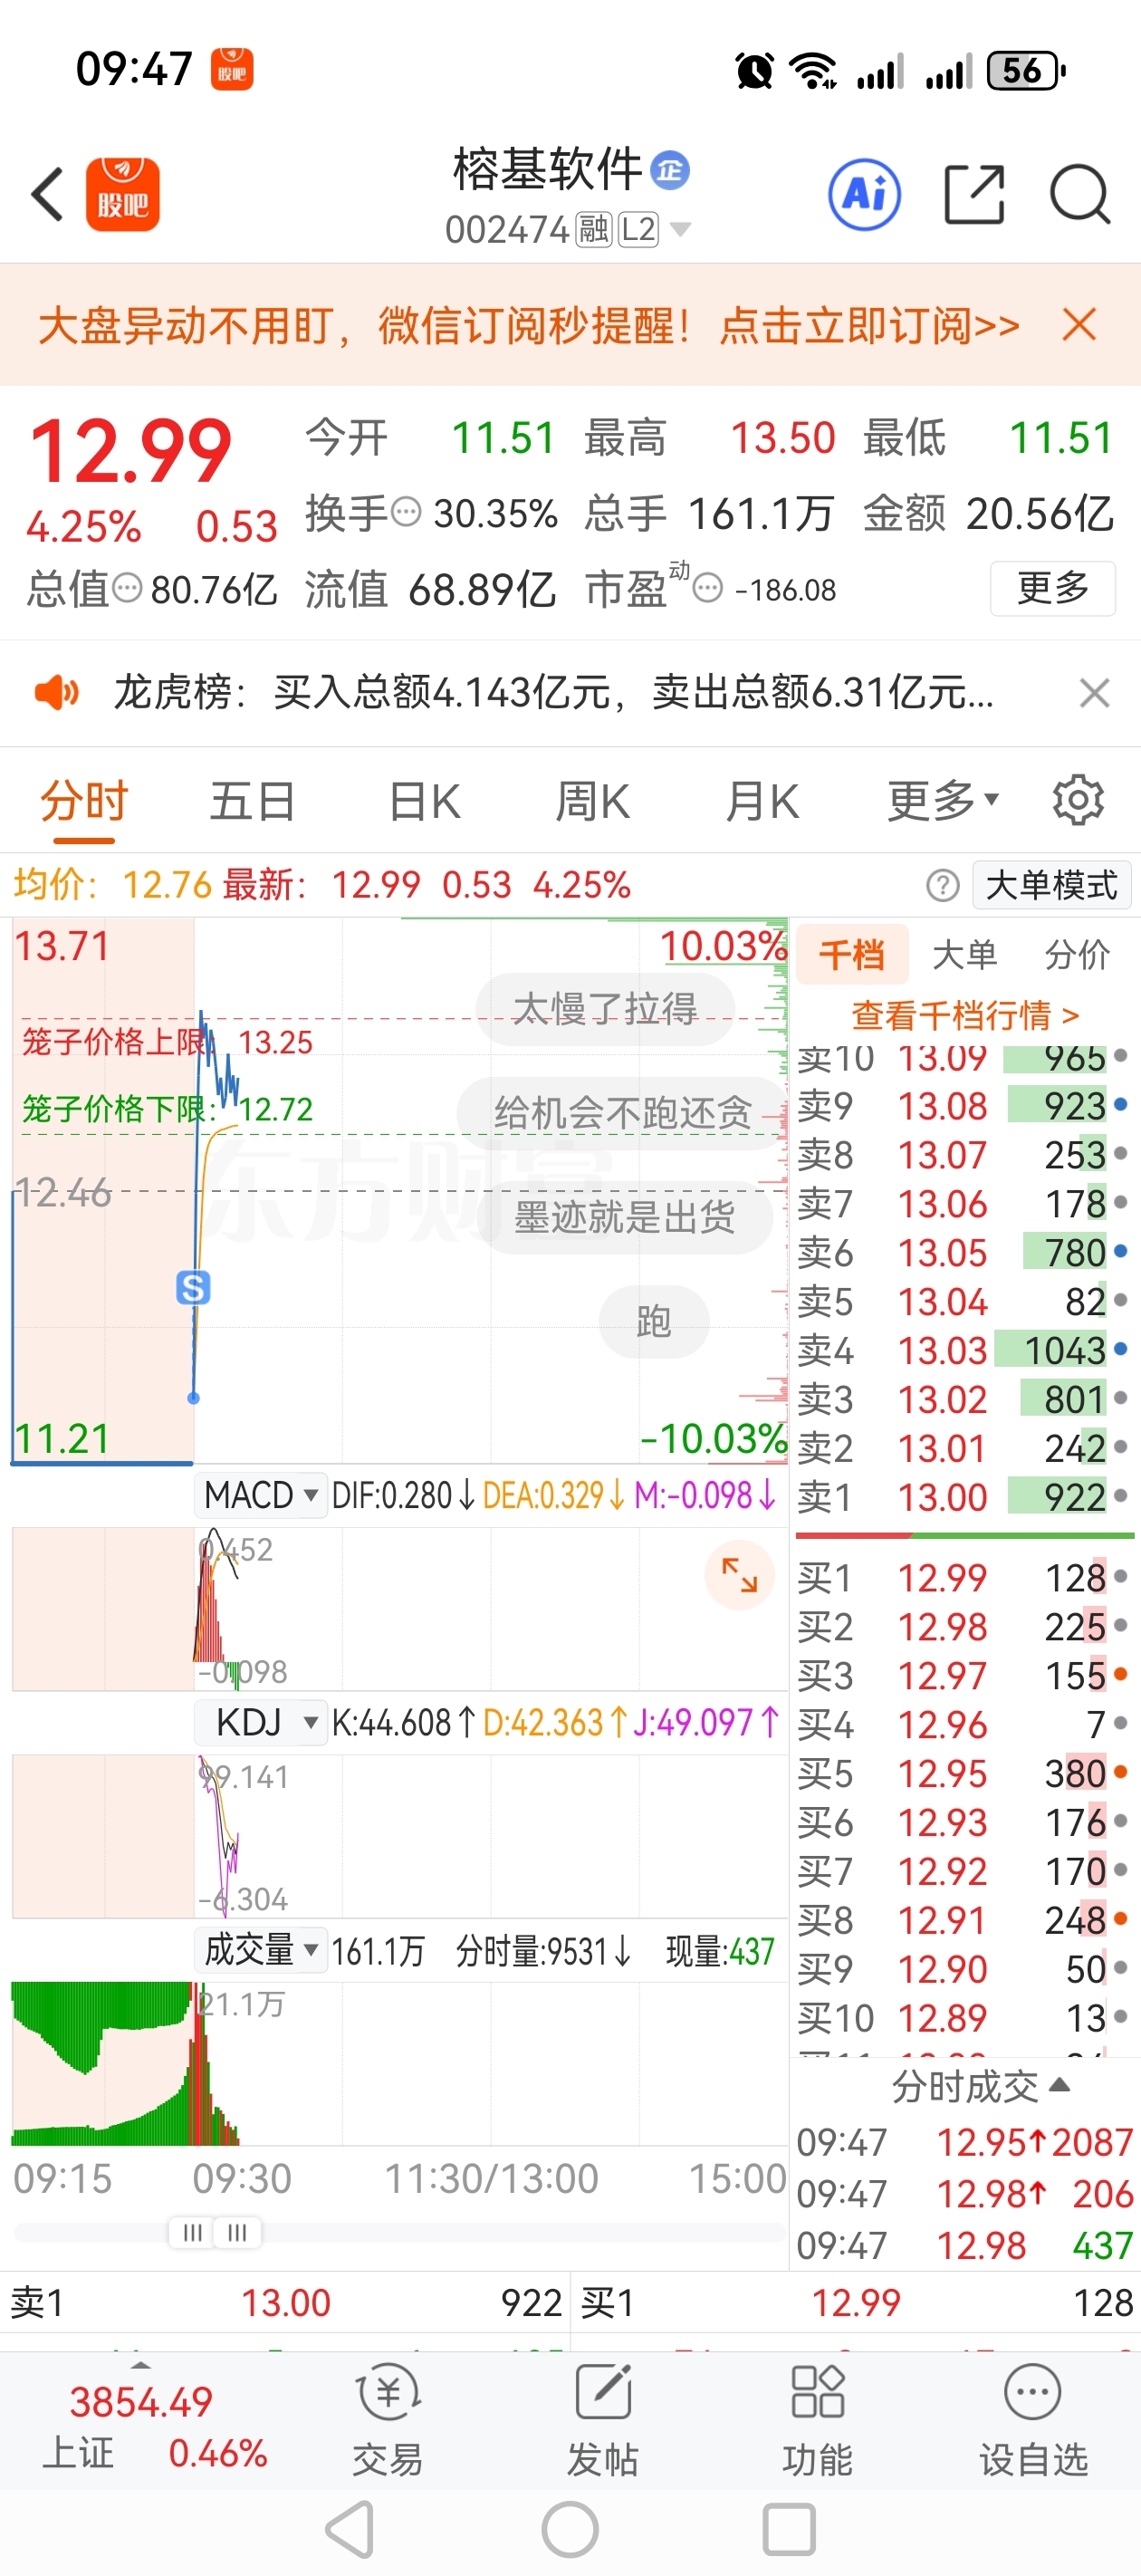Open the search magnifier icon

[x=1080, y=194]
